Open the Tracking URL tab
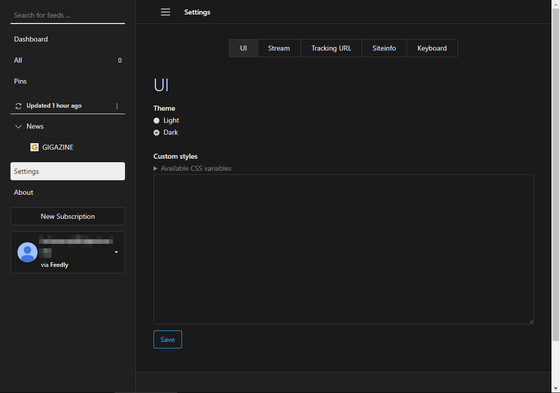This screenshot has height=393, width=560. (331, 48)
